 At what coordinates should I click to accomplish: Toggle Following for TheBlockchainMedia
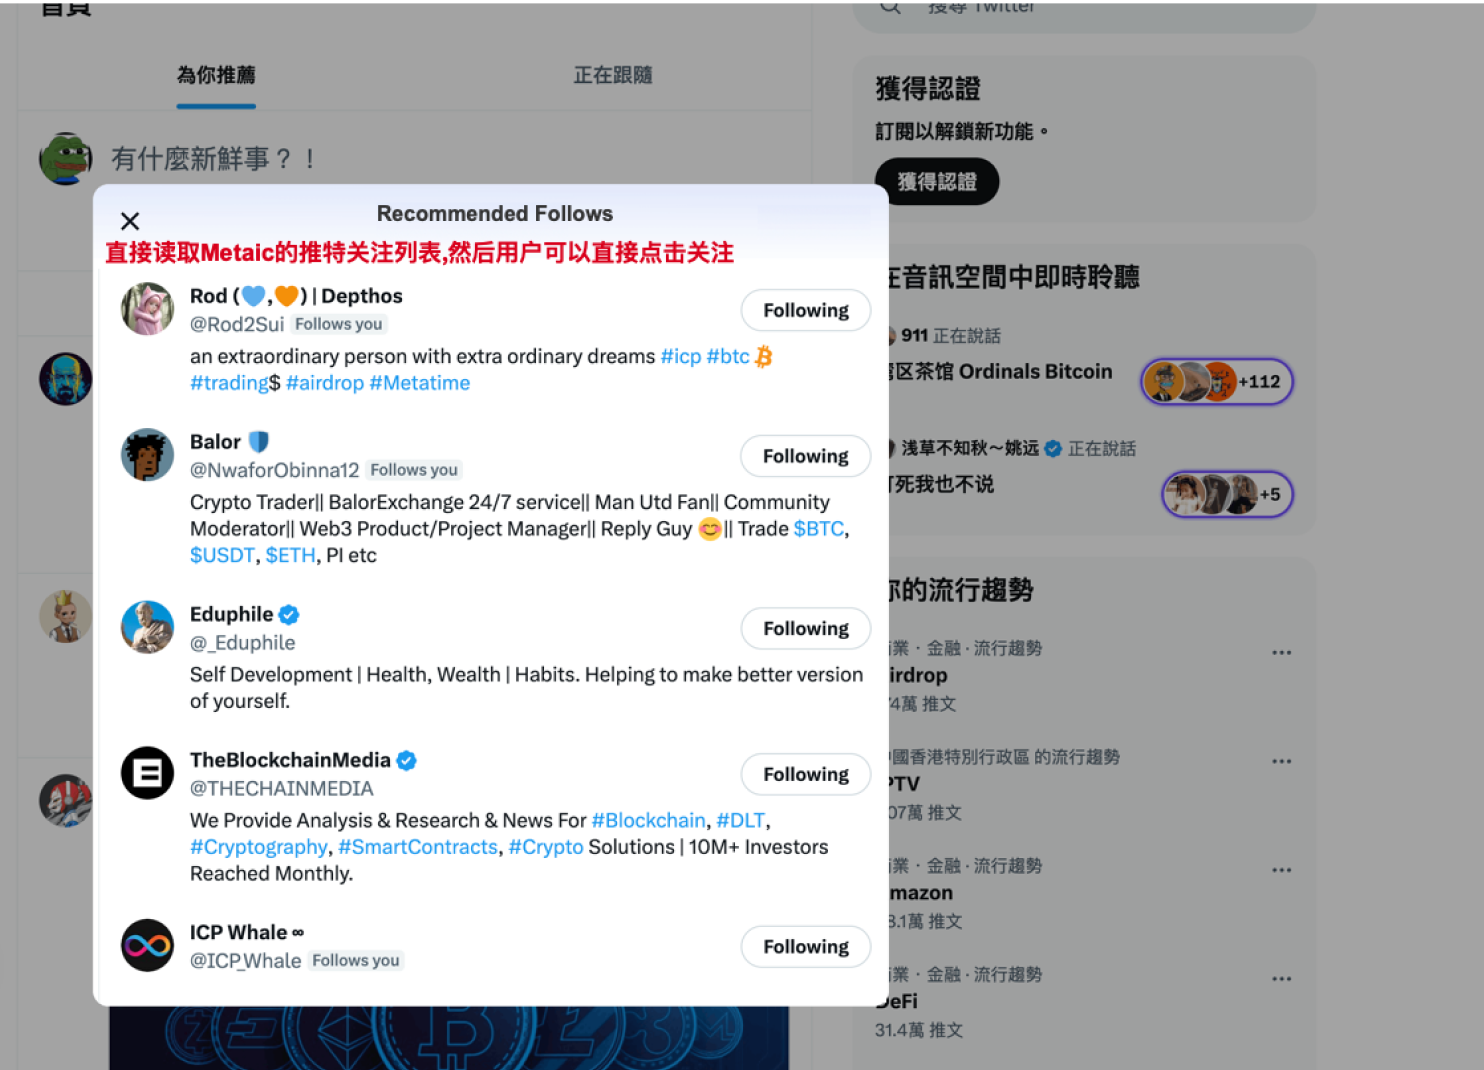pos(805,774)
